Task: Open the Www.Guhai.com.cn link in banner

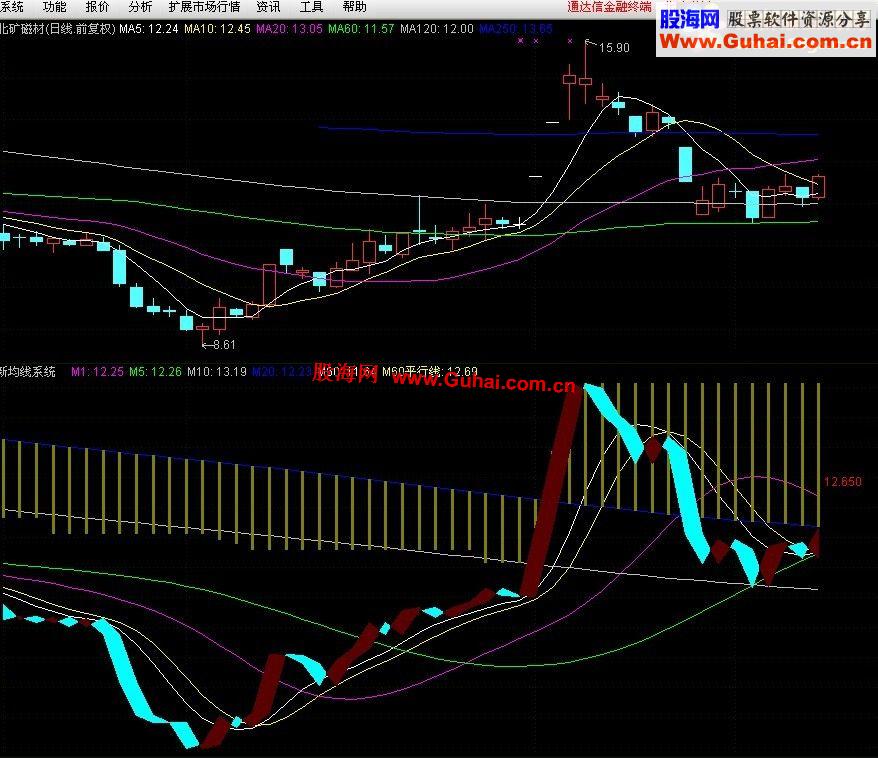Action: click(765, 41)
